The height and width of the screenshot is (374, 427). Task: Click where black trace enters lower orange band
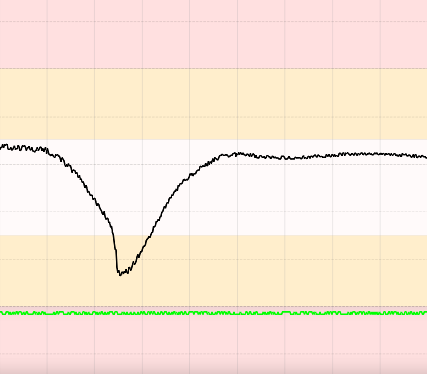click(x=113, y=235)
